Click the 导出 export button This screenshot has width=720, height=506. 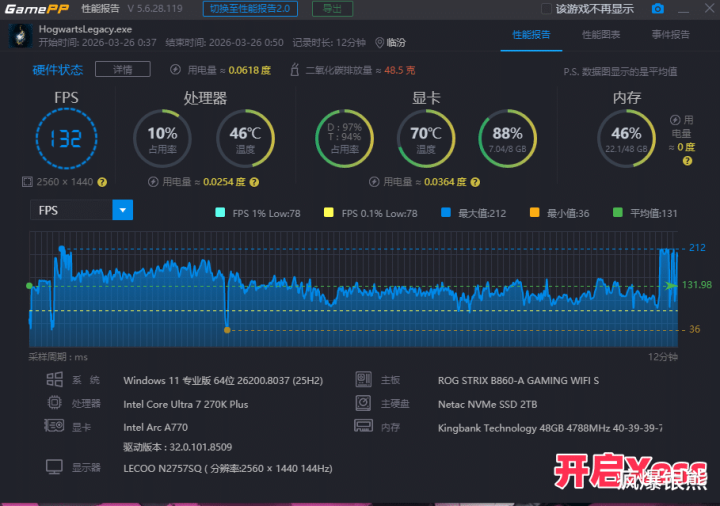pyautogui.click(x=332, y=9)
